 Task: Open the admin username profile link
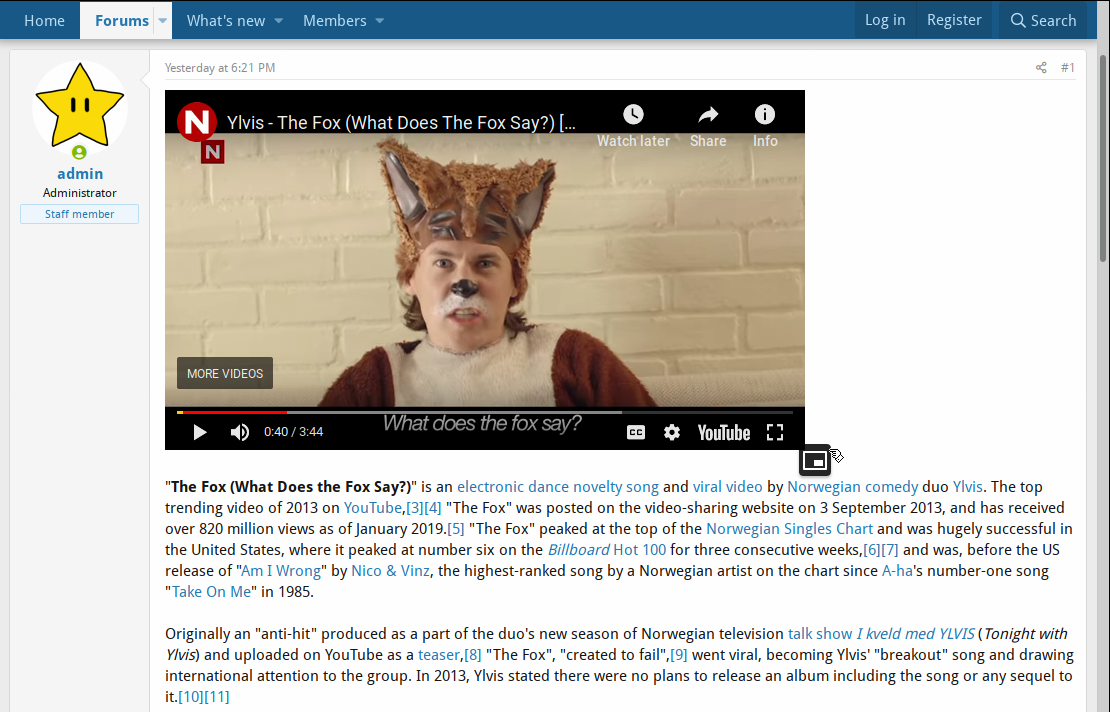click(x=80, y=173)
